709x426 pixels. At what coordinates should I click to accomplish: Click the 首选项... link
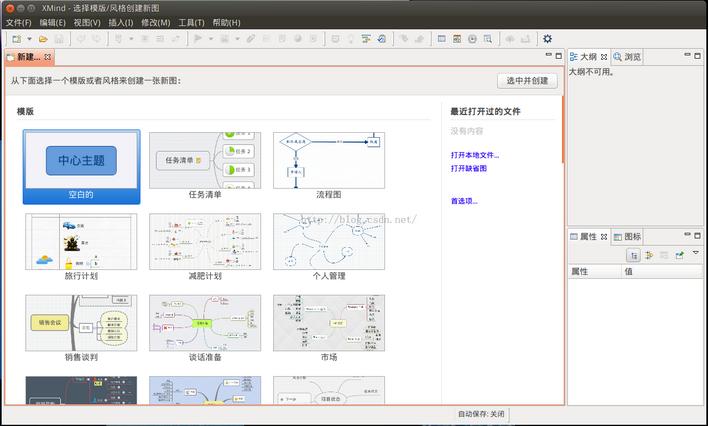(464, 201)
